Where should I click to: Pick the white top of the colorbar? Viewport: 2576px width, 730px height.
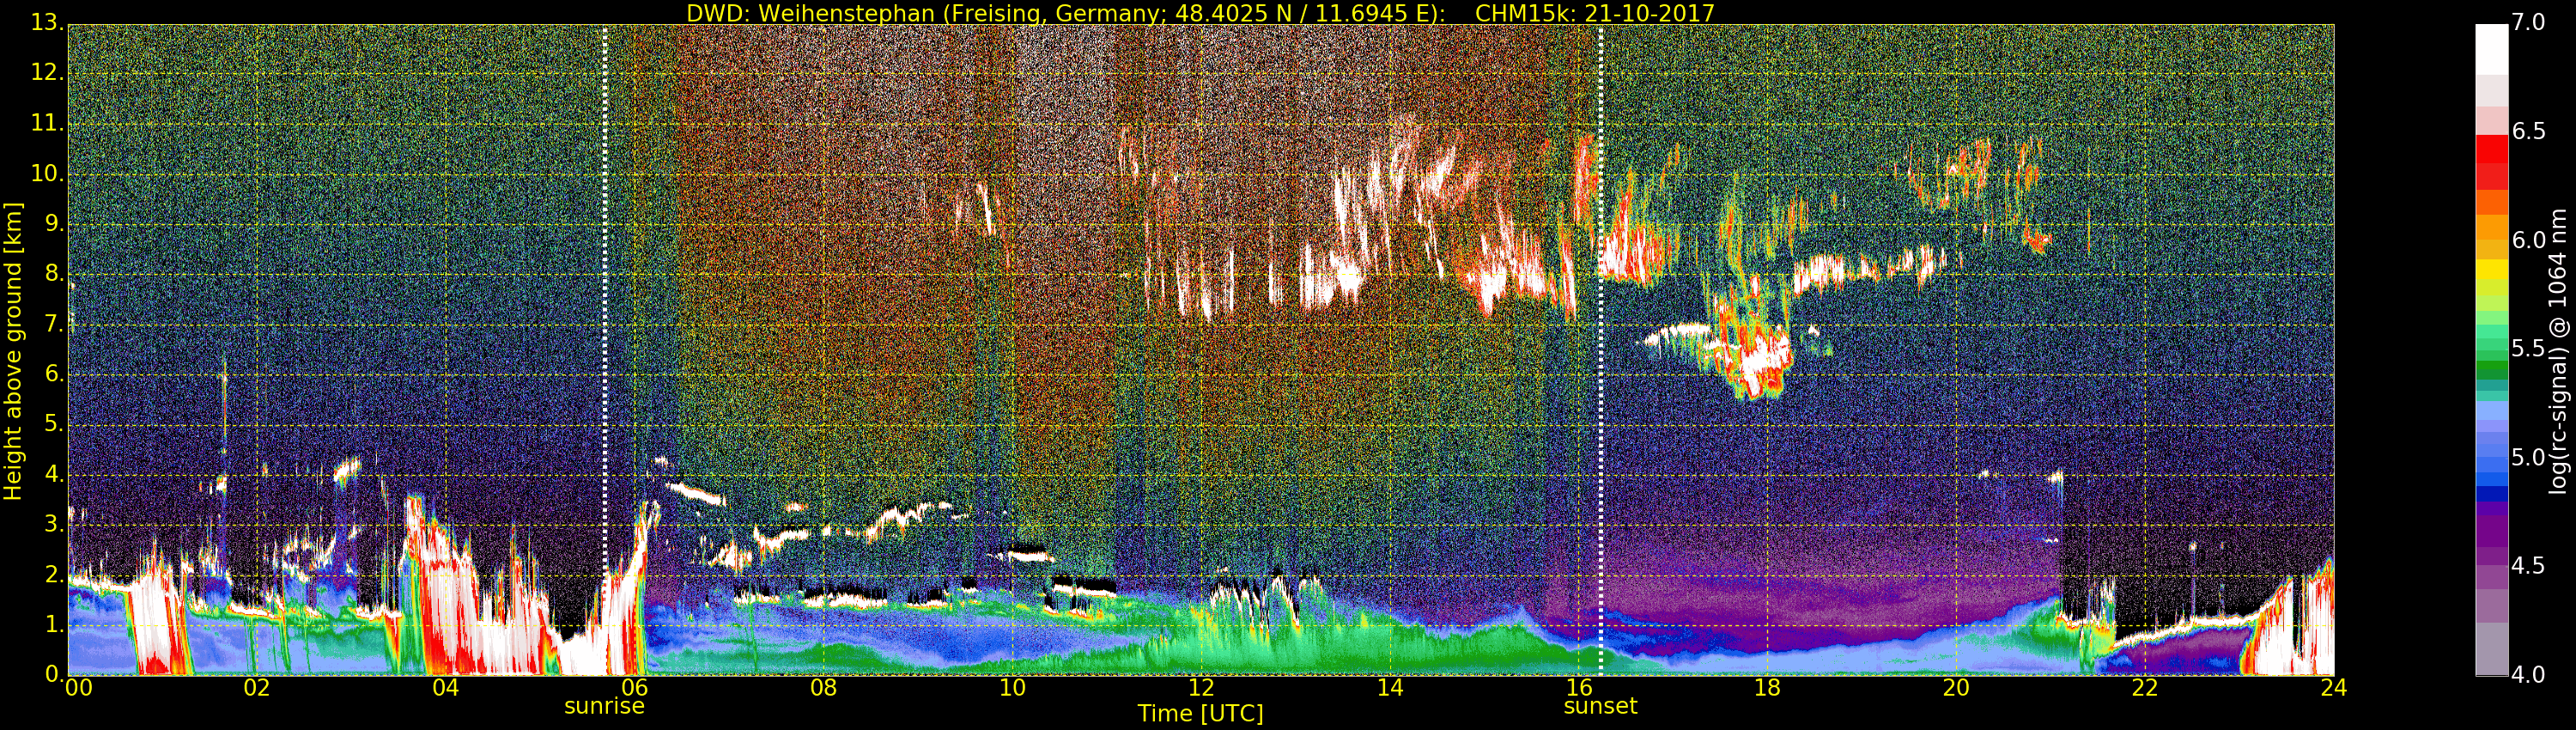[x=2491, y=45]
